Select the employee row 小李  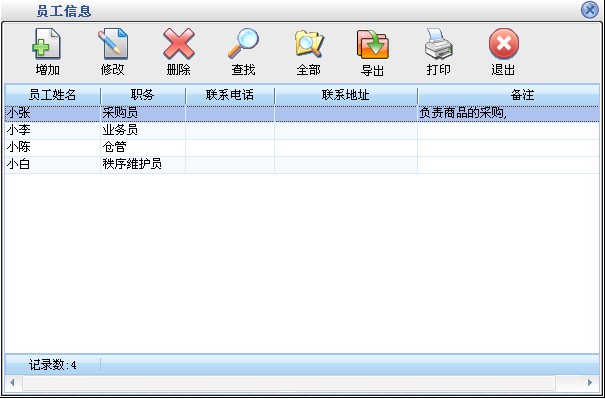point(302,130)
